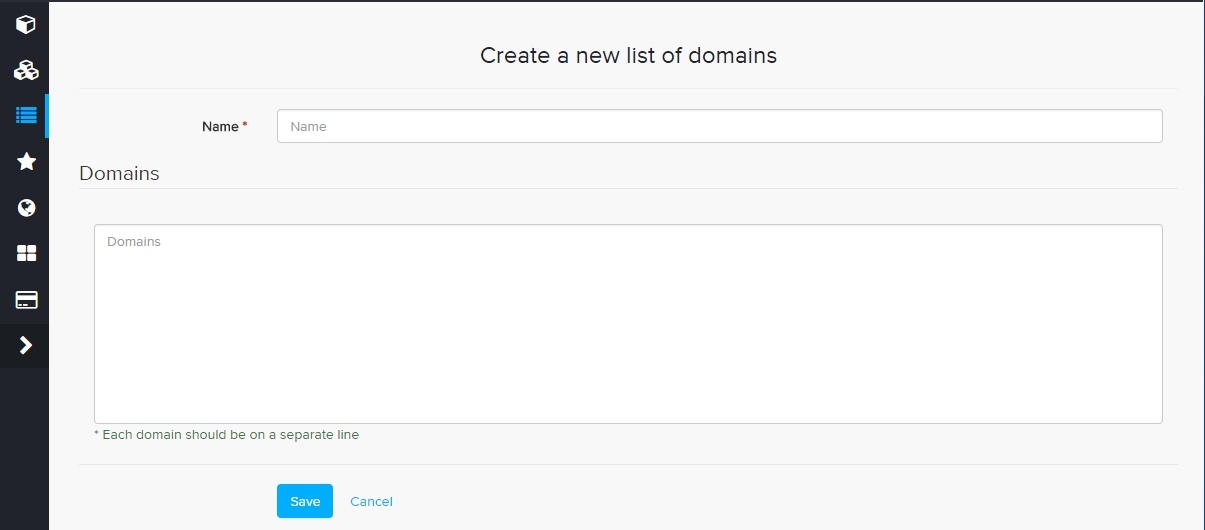Open the stacked cubes sidebar icon
Viewport: 1205px width, 530px height.
pyautogui.click(x=26, y=70)
